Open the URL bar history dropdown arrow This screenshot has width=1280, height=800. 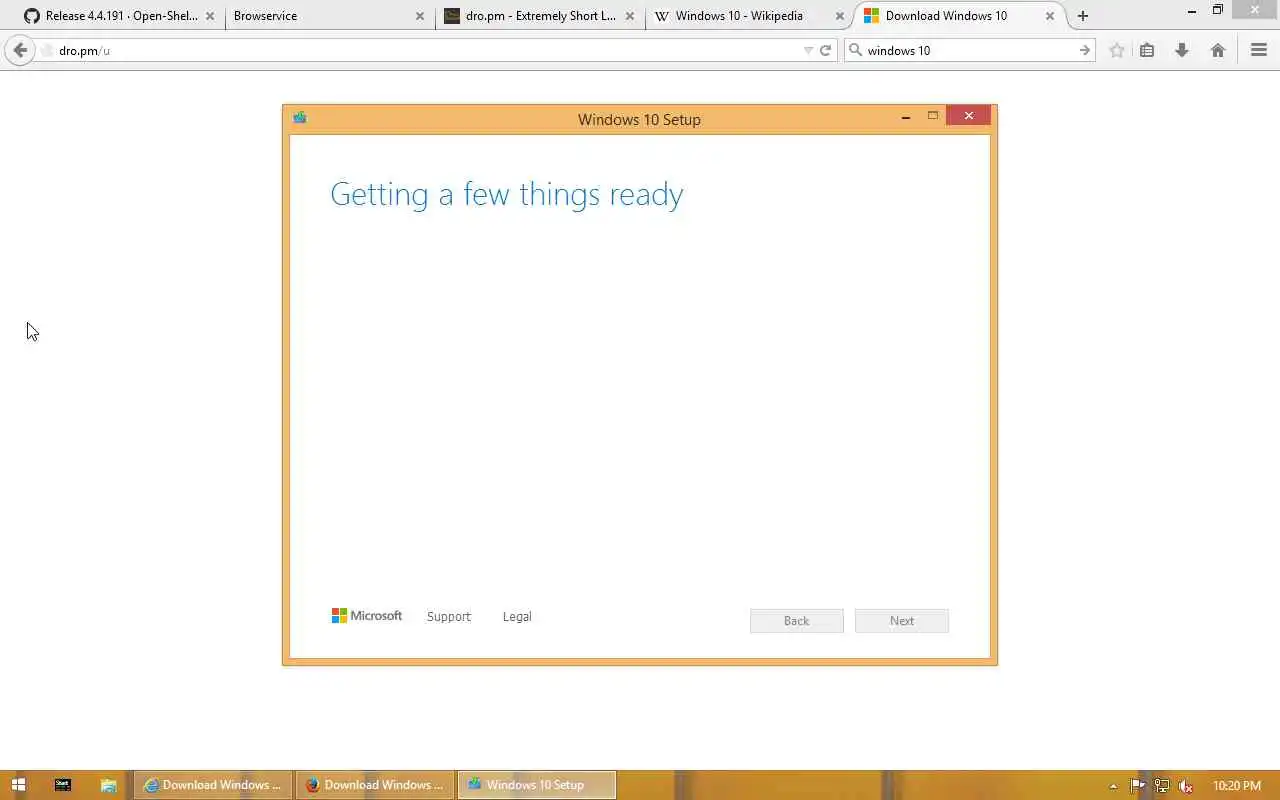[x=808, y=50]
